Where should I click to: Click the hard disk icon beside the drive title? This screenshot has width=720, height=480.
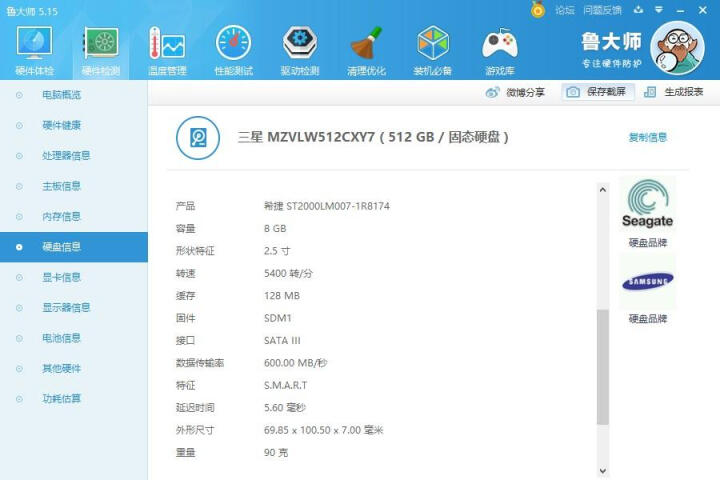[x=198, y=138]
